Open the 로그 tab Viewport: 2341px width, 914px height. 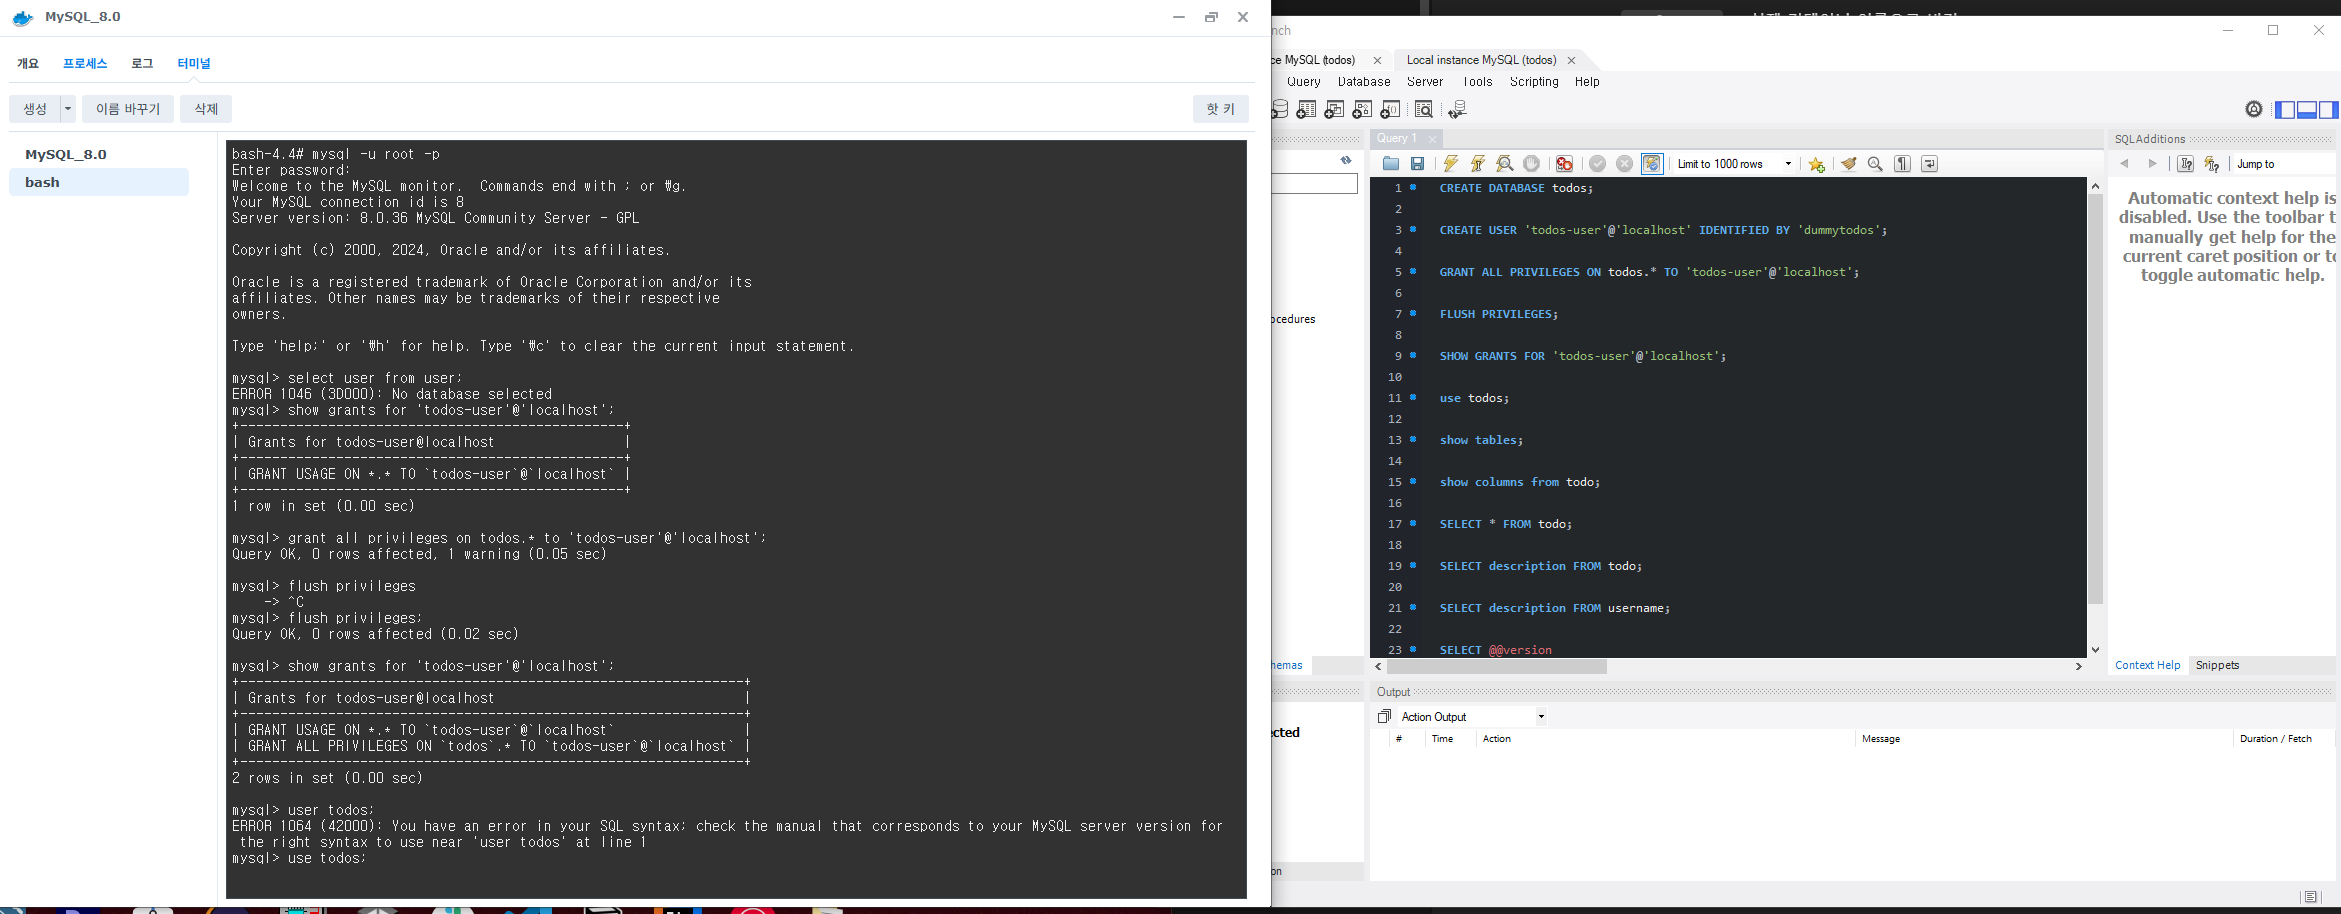(142, 63)
